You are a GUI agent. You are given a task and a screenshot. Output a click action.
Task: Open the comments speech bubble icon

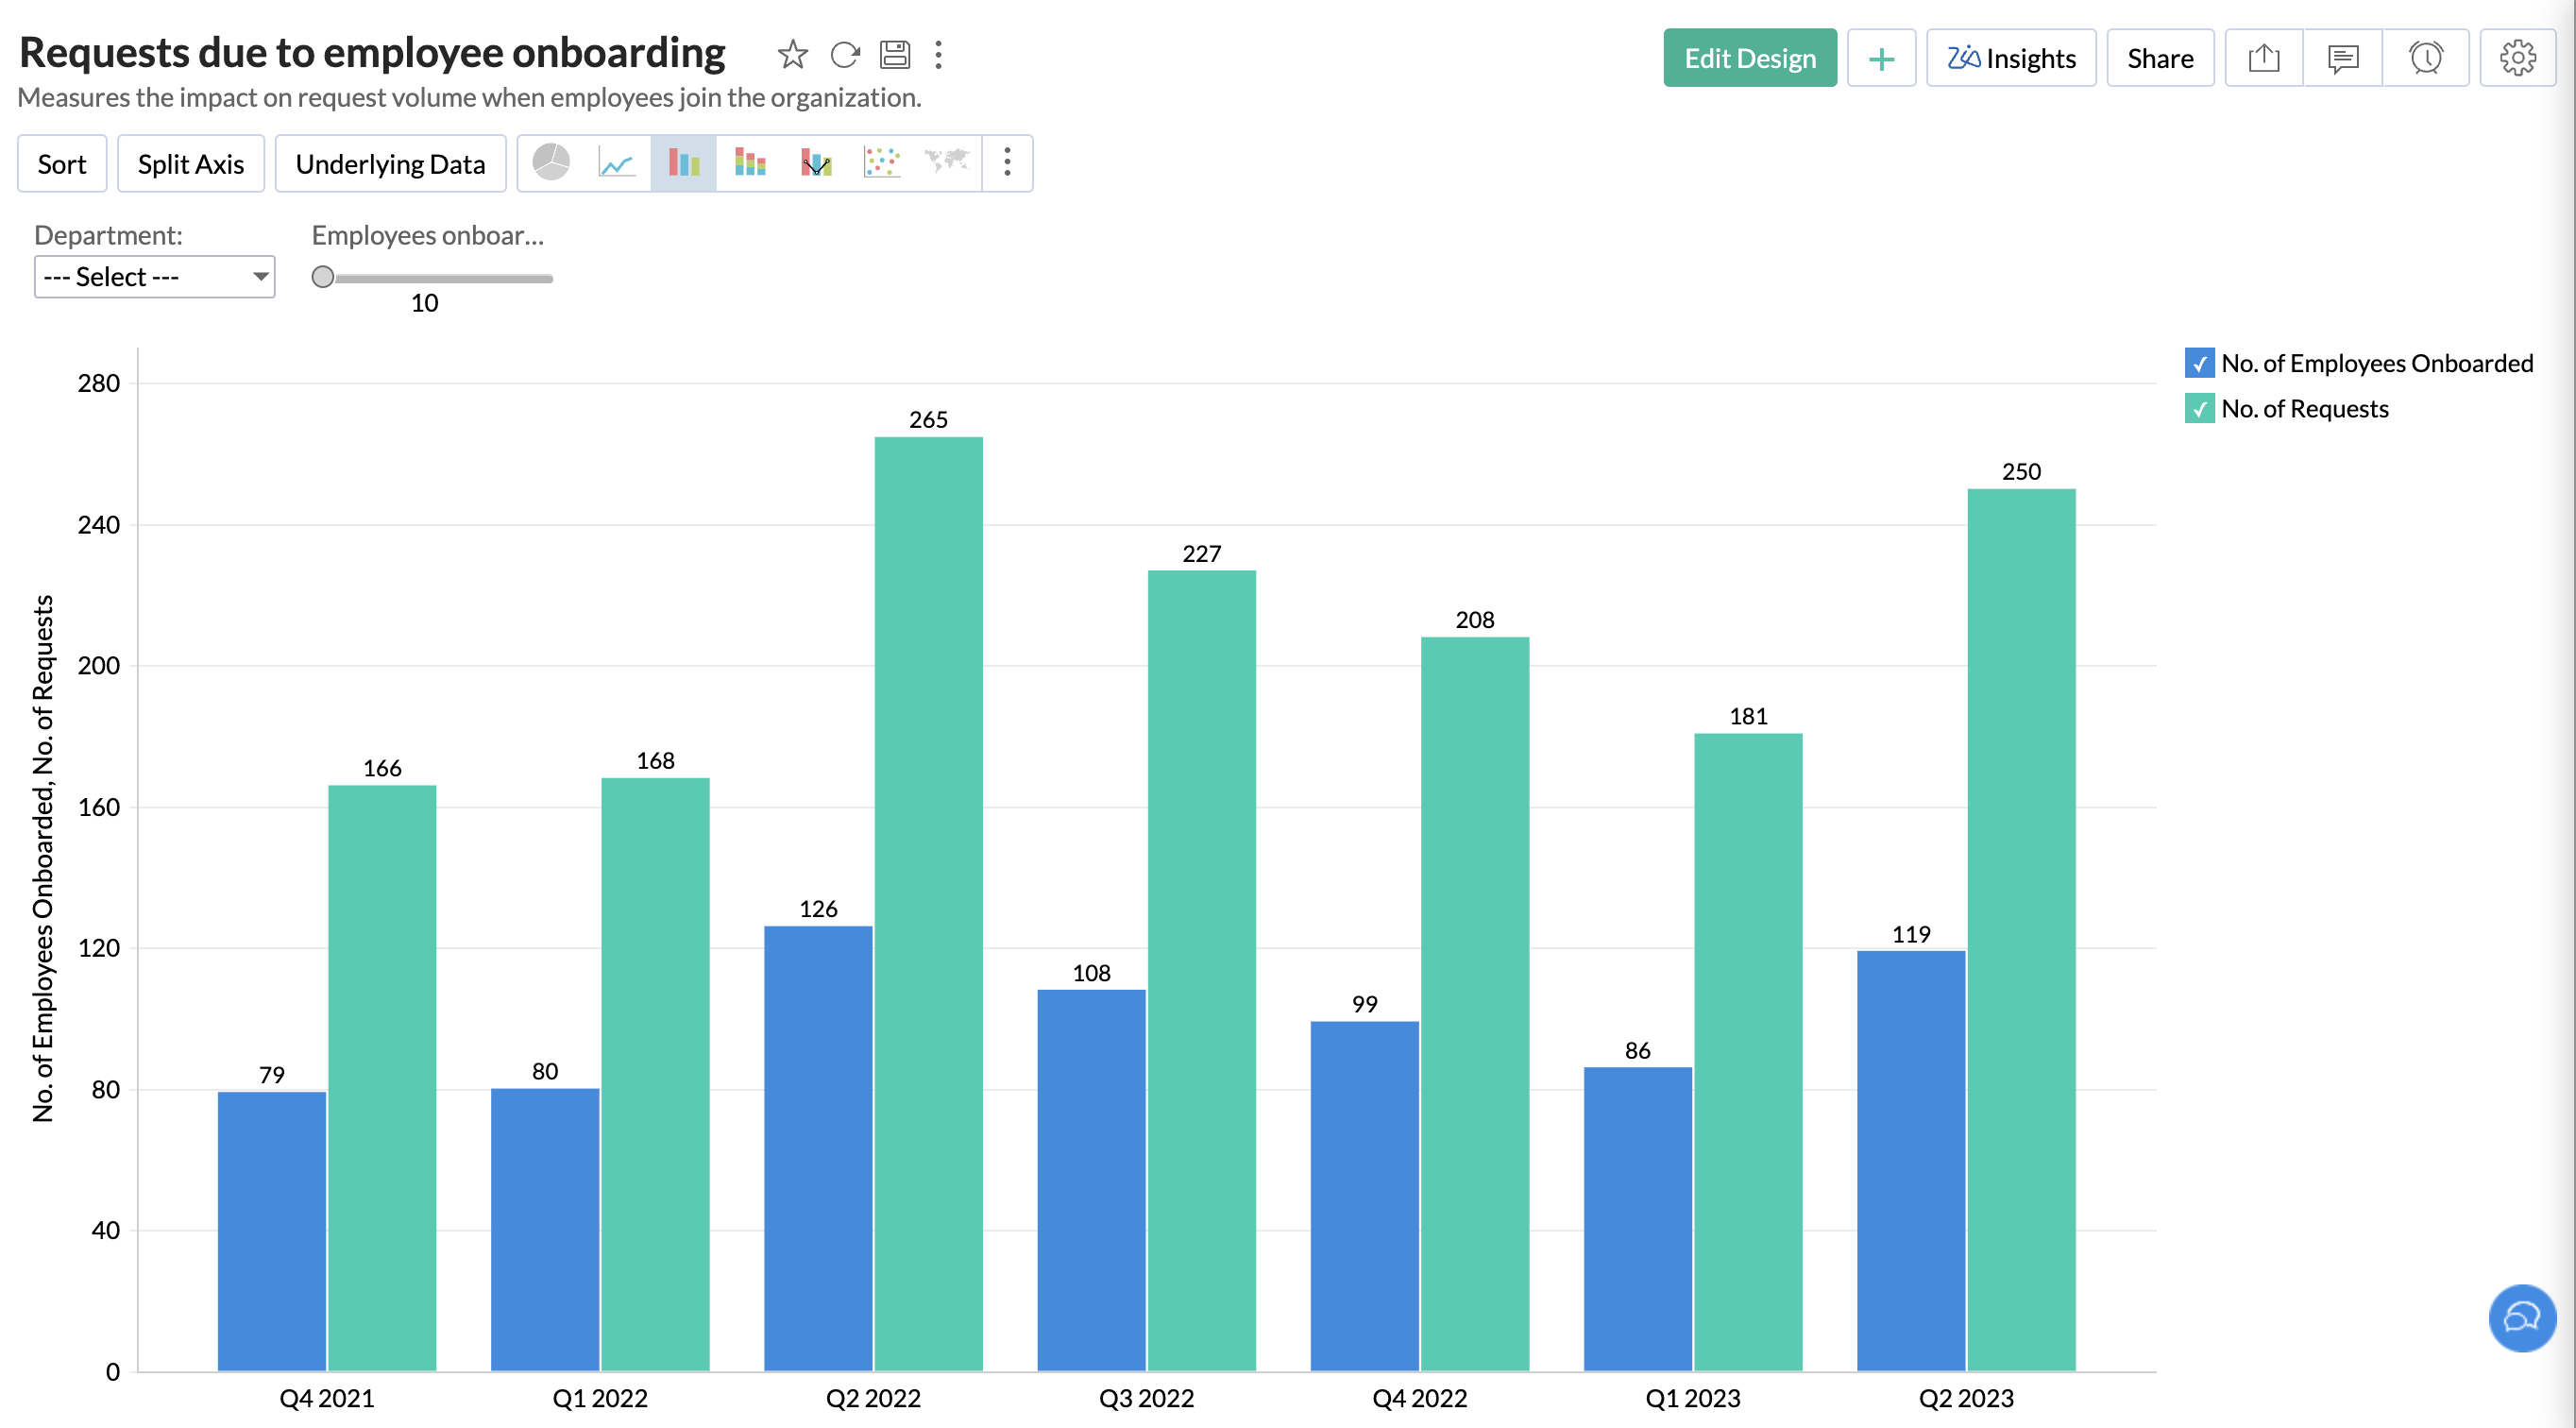pos(2343,58)
